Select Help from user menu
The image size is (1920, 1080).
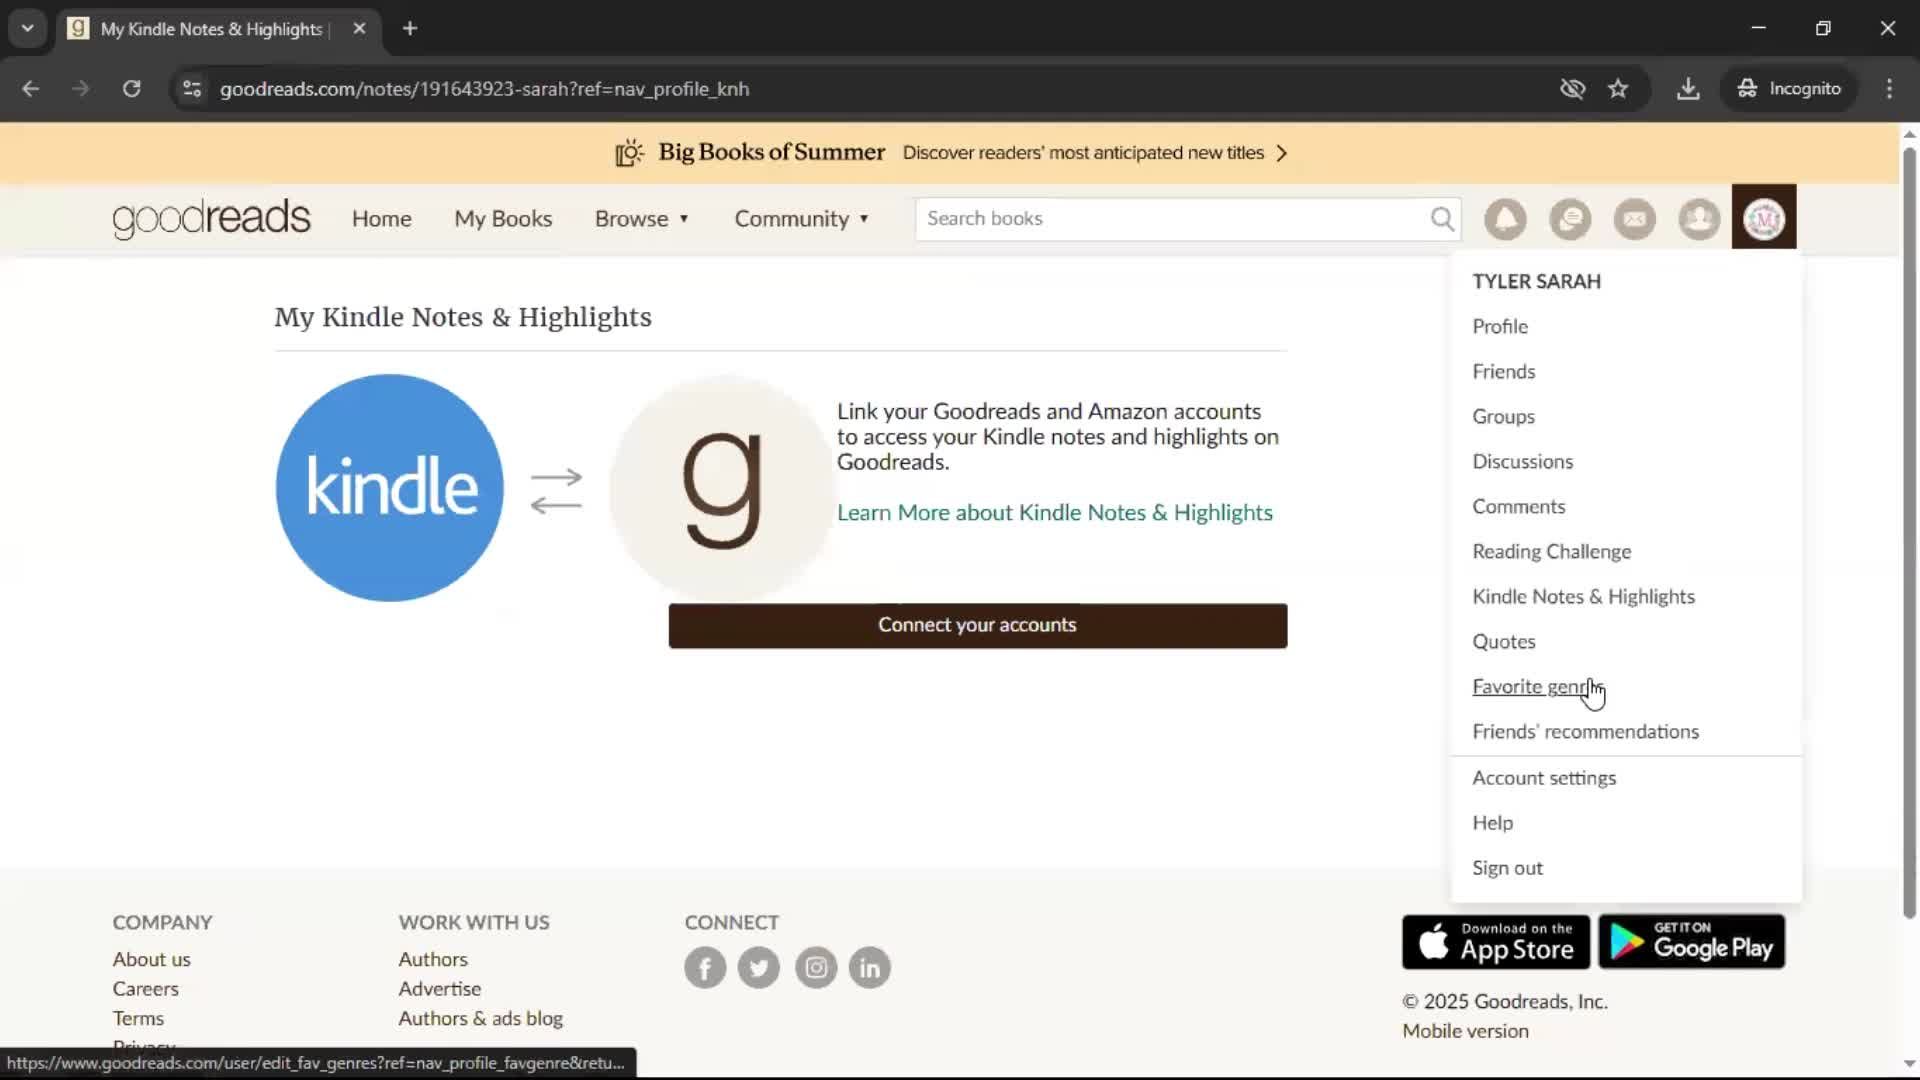[1492, 822]
